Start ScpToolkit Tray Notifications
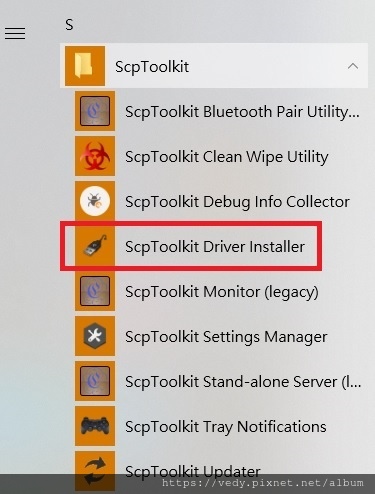 pyautogui.click(x=226, y=427)
